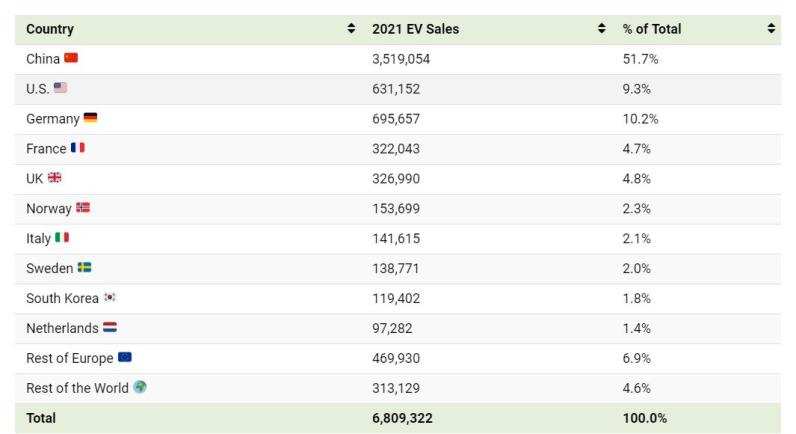This screenshot has width=796, height=434.
Task: Click the Norway flag icon
Action: tap(83, 208)
